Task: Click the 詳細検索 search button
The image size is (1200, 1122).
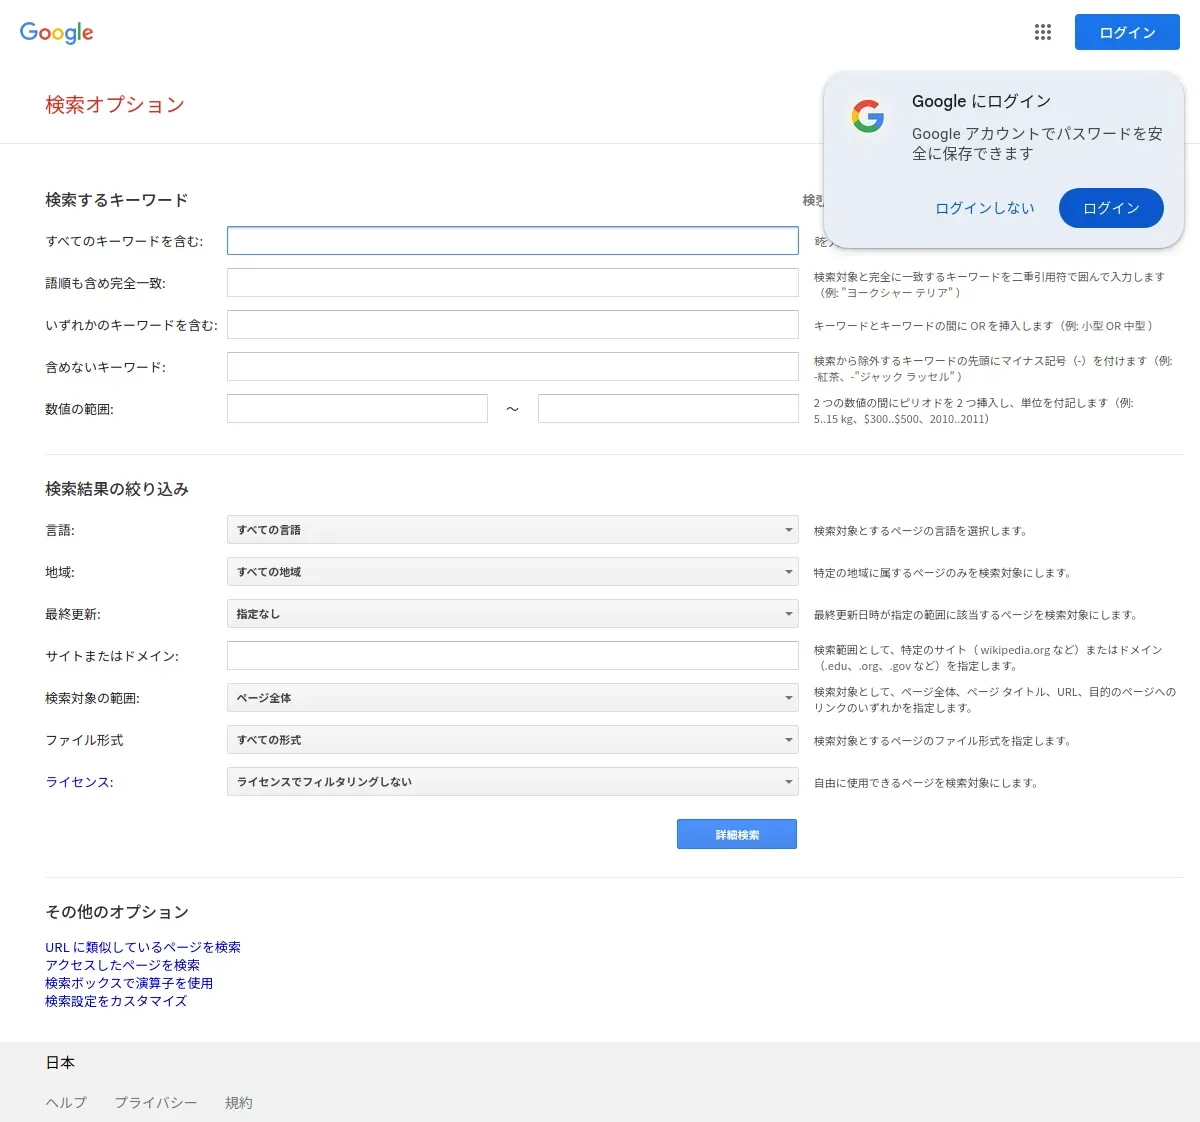Action: [x=737, y=834]
